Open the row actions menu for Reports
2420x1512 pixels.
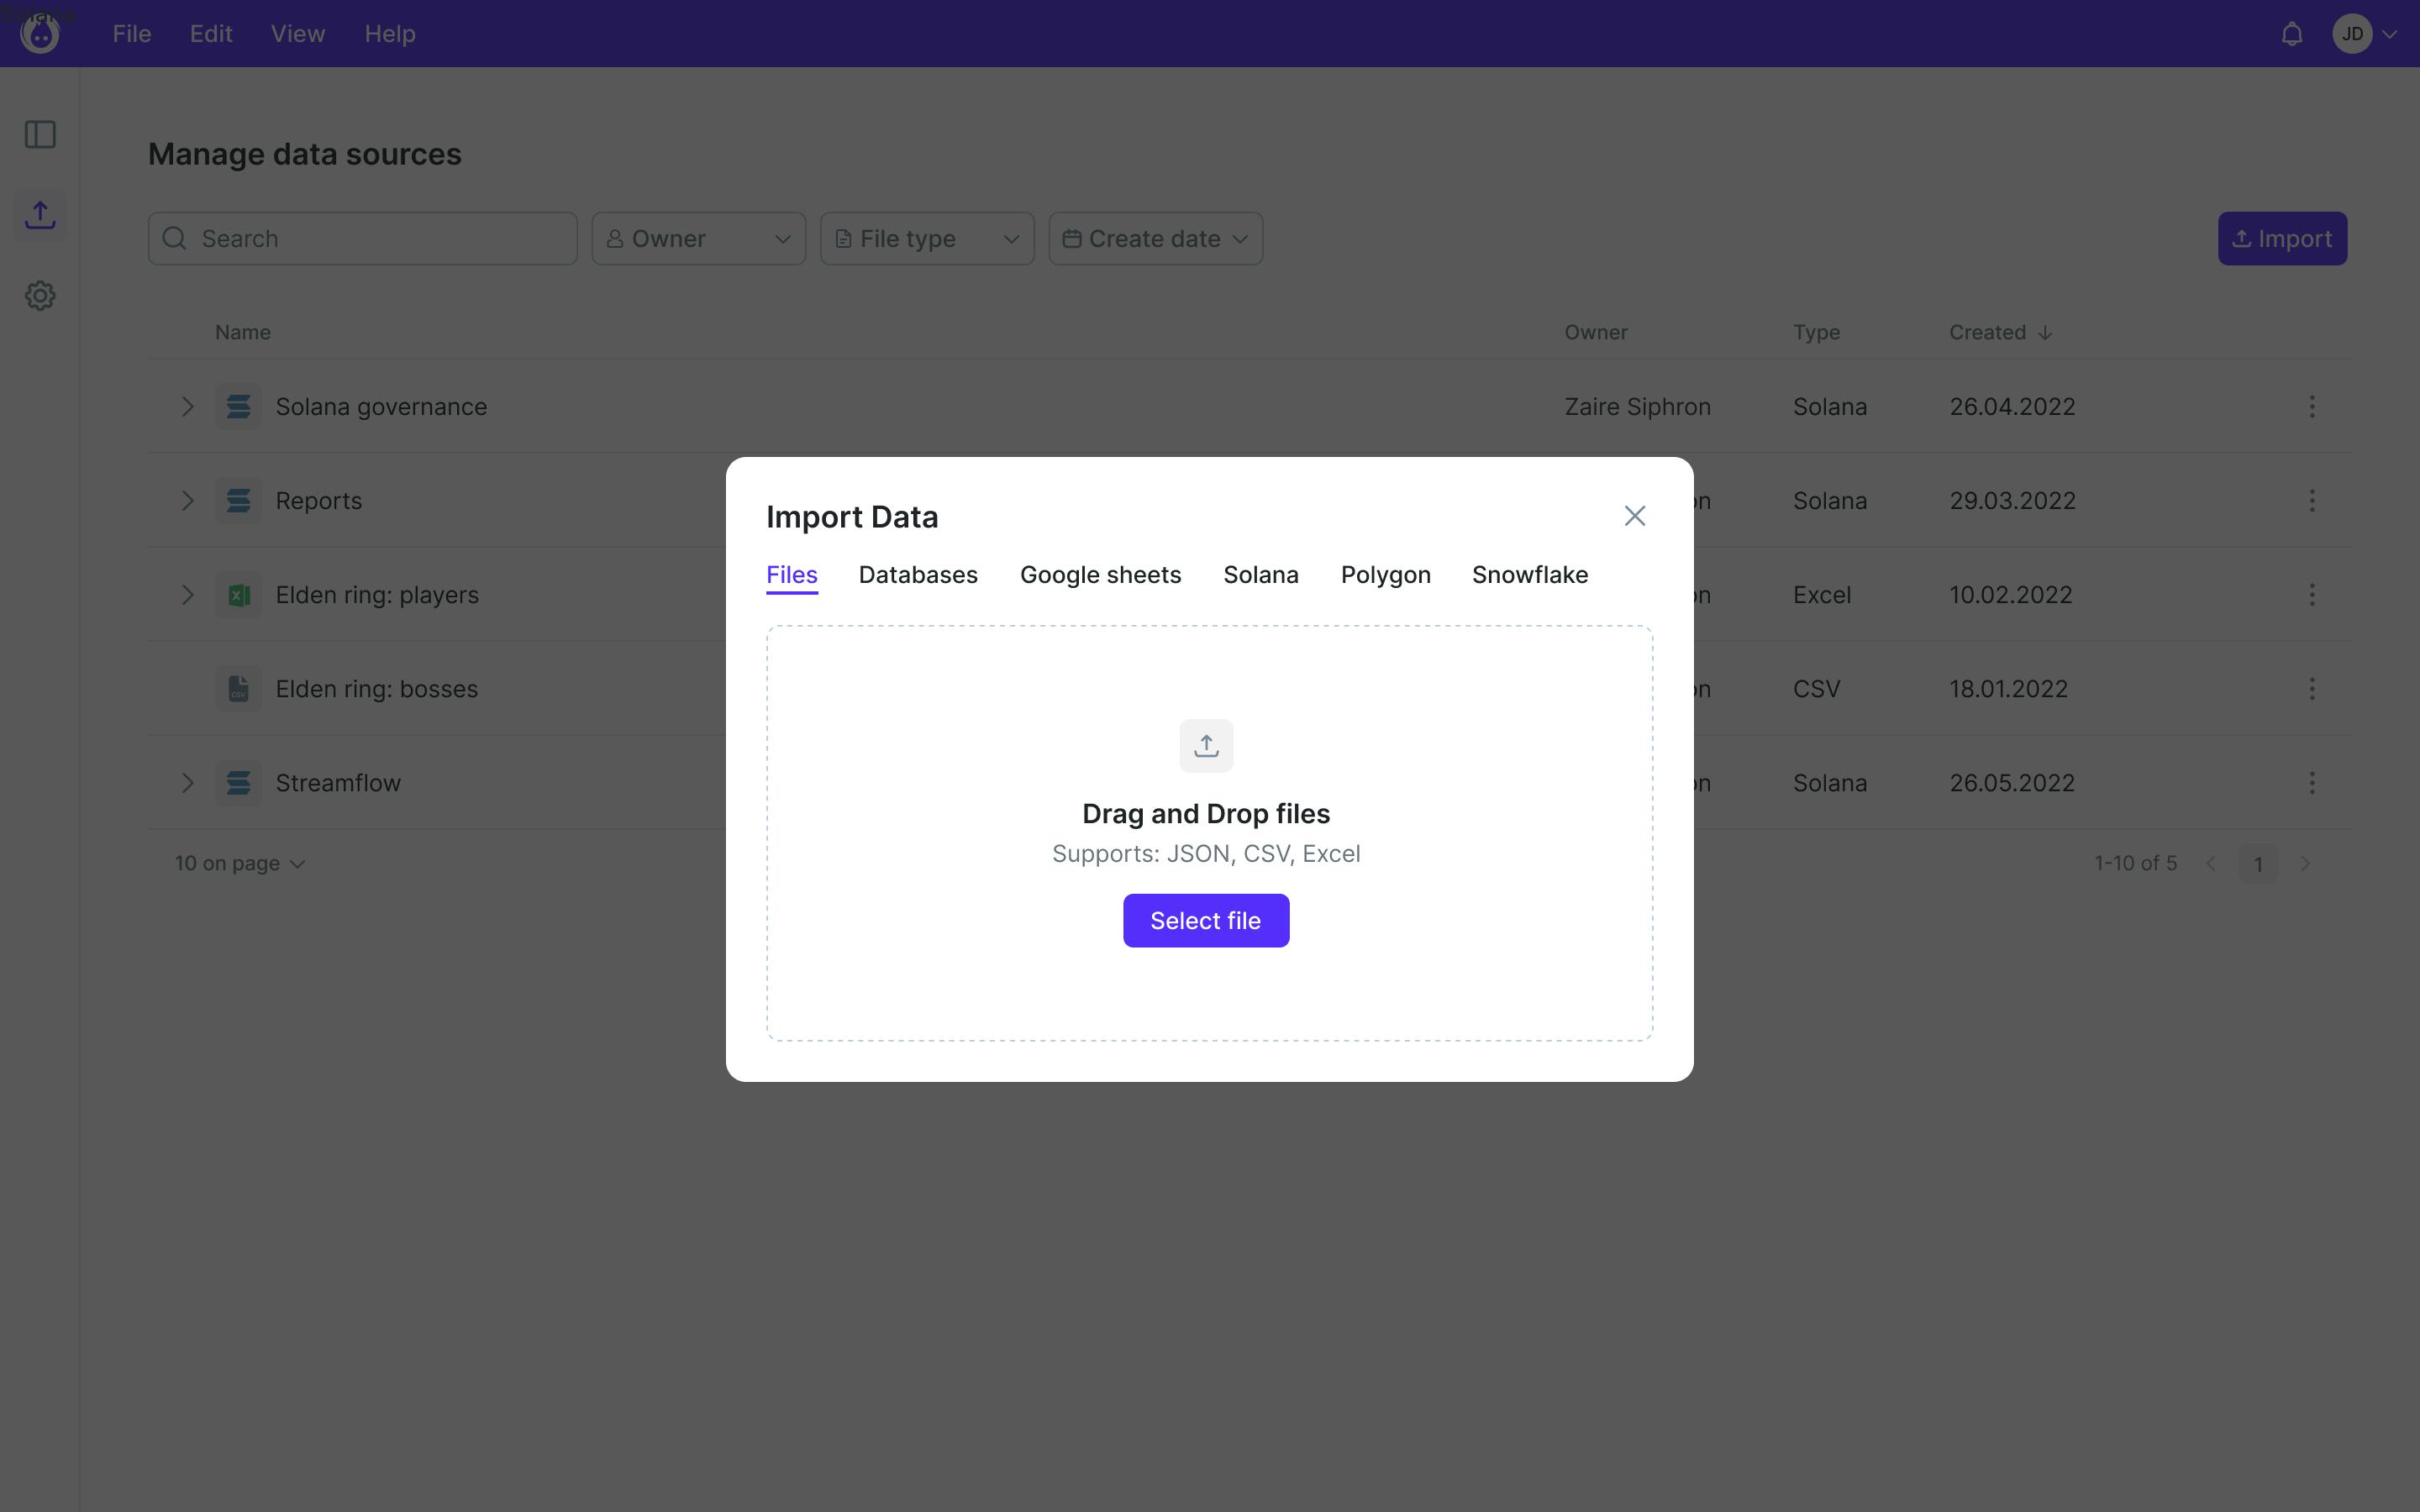coord(2311,500)
